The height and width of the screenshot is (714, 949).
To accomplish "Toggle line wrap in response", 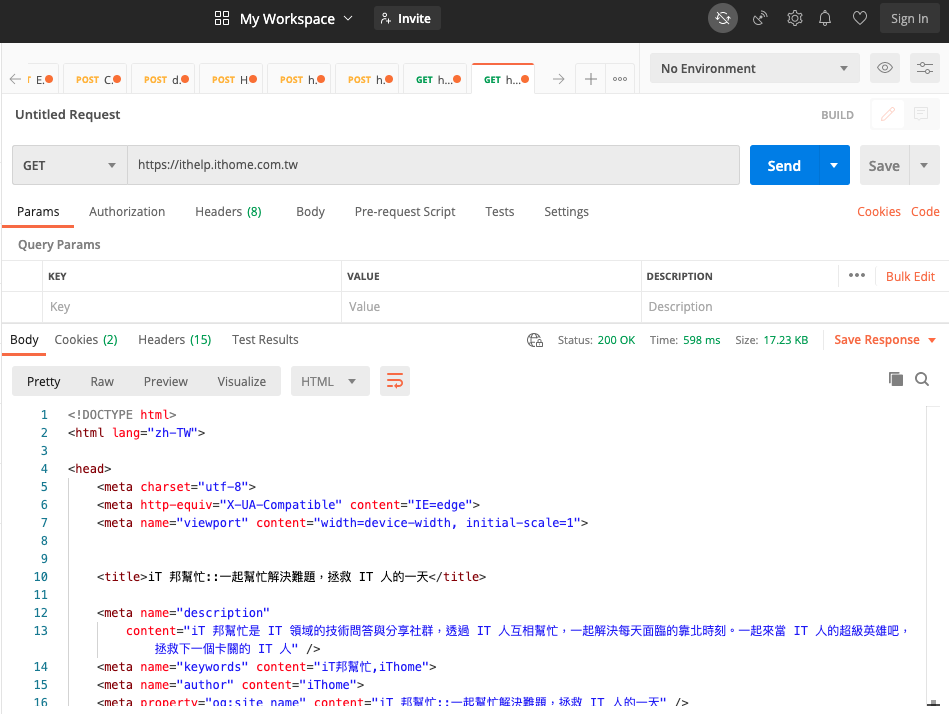I will pyautogui.click(x=395, y=381).
